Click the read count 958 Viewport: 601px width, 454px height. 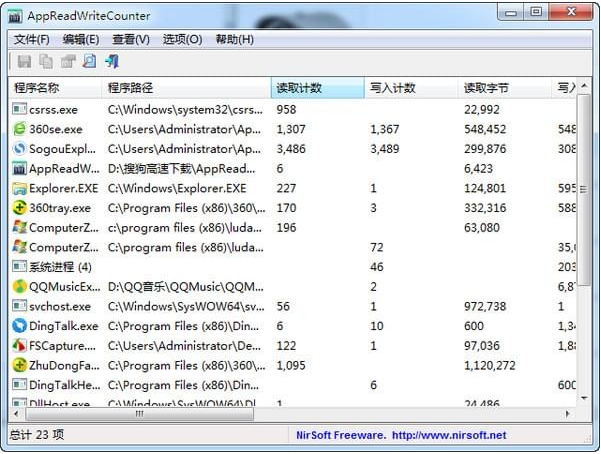(286, 109)
